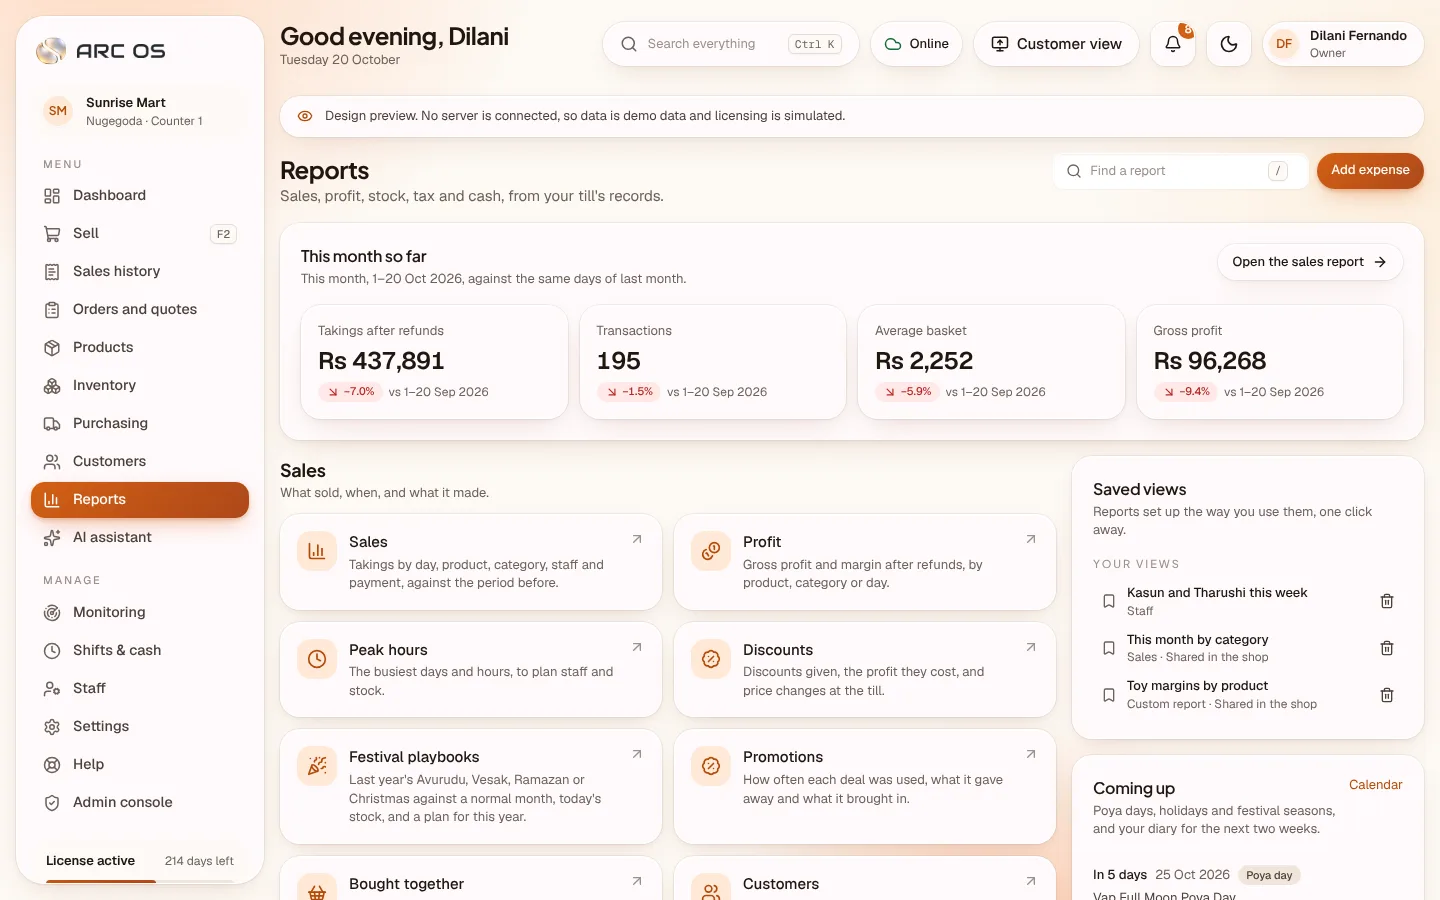The width and height of the screenshot is (1440, 900).
Task: Open Profit report card arrow
Action: tap(1031, 539)
